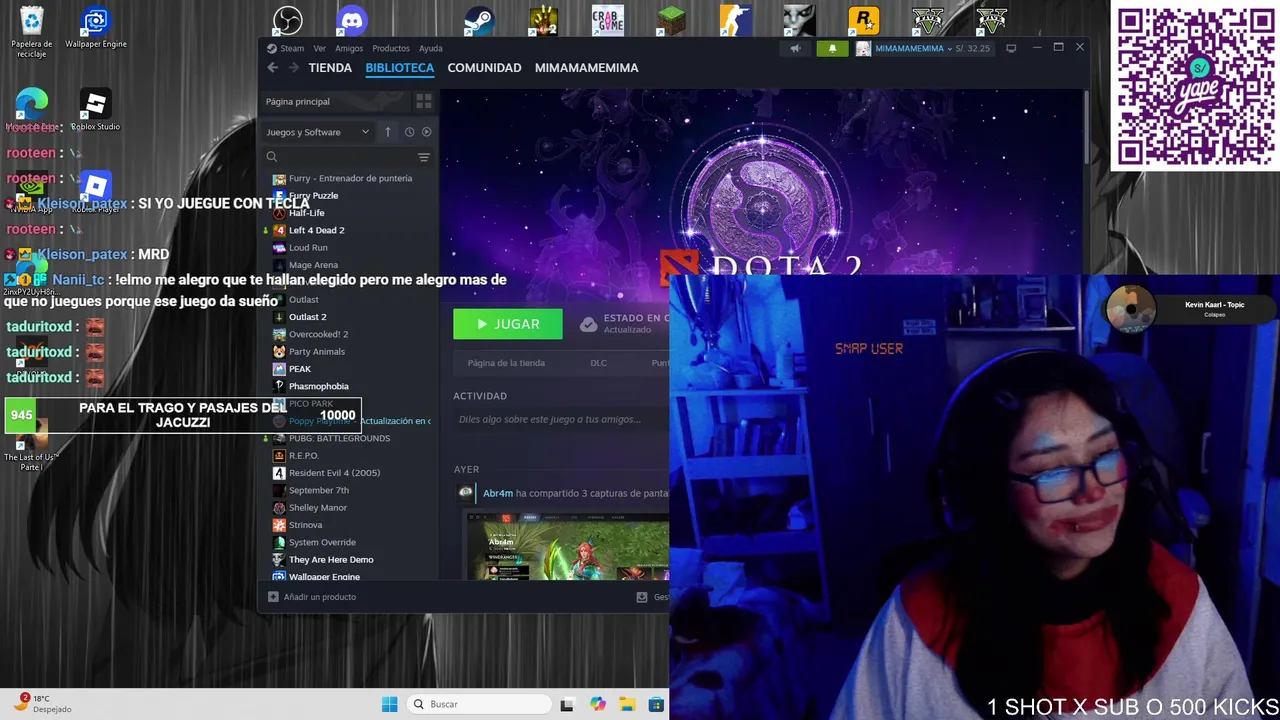Screen dimensions: 1280x720
Task: Launch Minecraft desktop shortcut
Action: tap(671, 20)
